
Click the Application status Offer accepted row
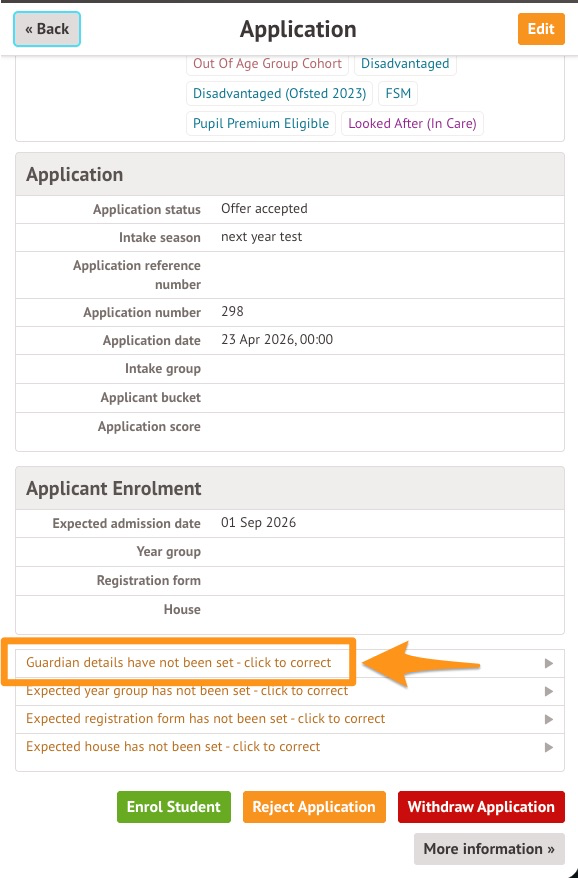tap(290, 209)
